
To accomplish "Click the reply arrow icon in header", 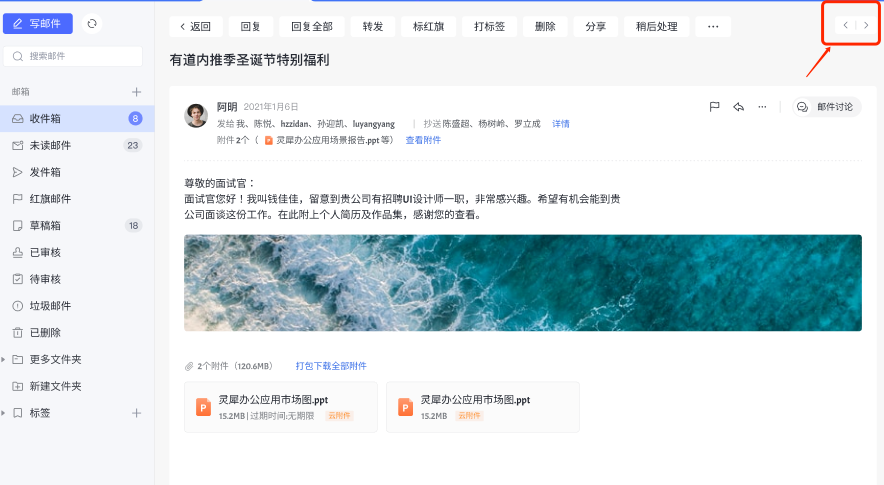I will point(739,107).
